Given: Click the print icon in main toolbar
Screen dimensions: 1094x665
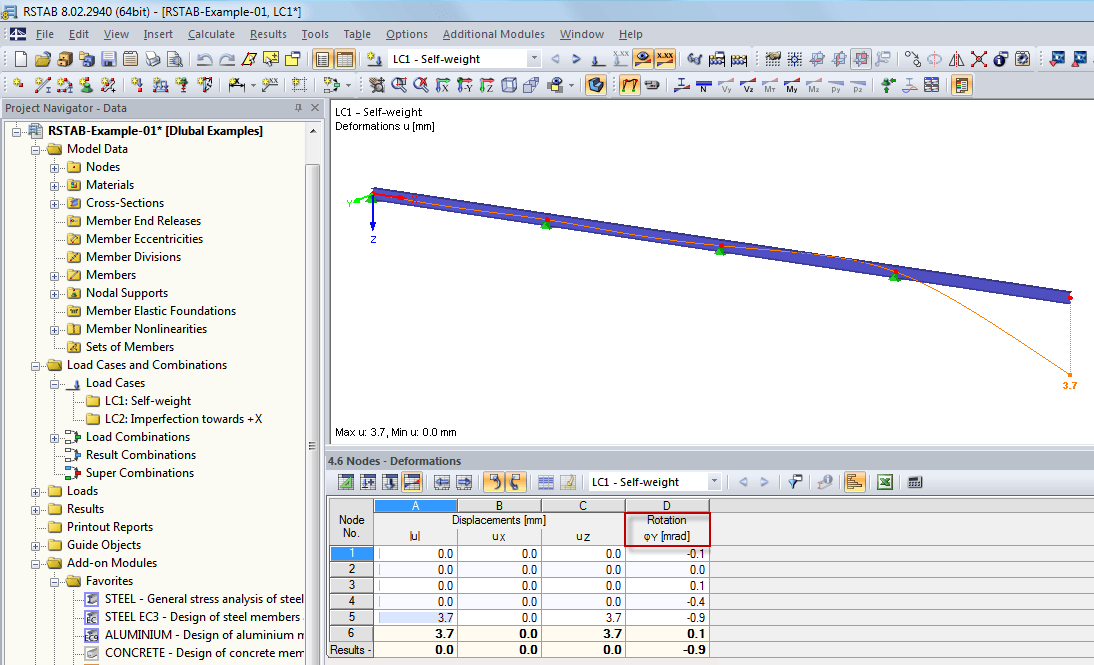Looking at the screenshot, I should (153, 59).
